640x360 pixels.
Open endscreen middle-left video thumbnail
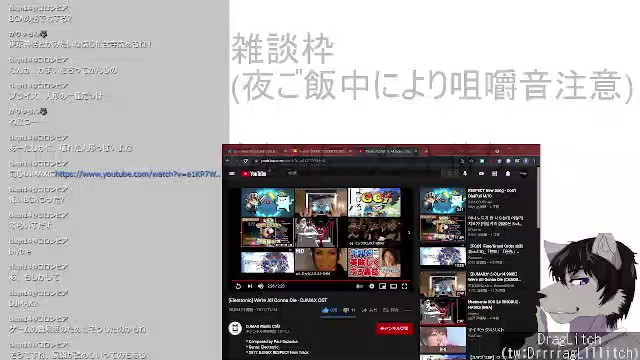click(x=268, y=232)
